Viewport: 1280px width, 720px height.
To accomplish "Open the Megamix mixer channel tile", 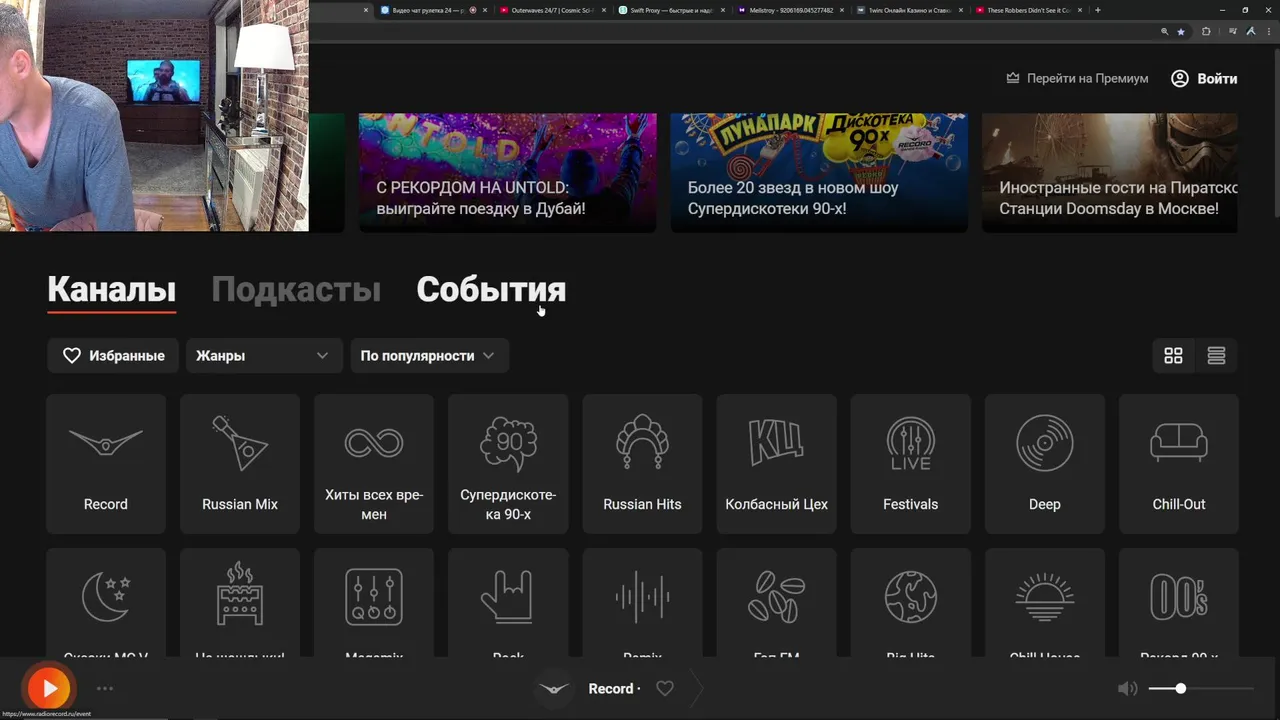I will point(374,602).
